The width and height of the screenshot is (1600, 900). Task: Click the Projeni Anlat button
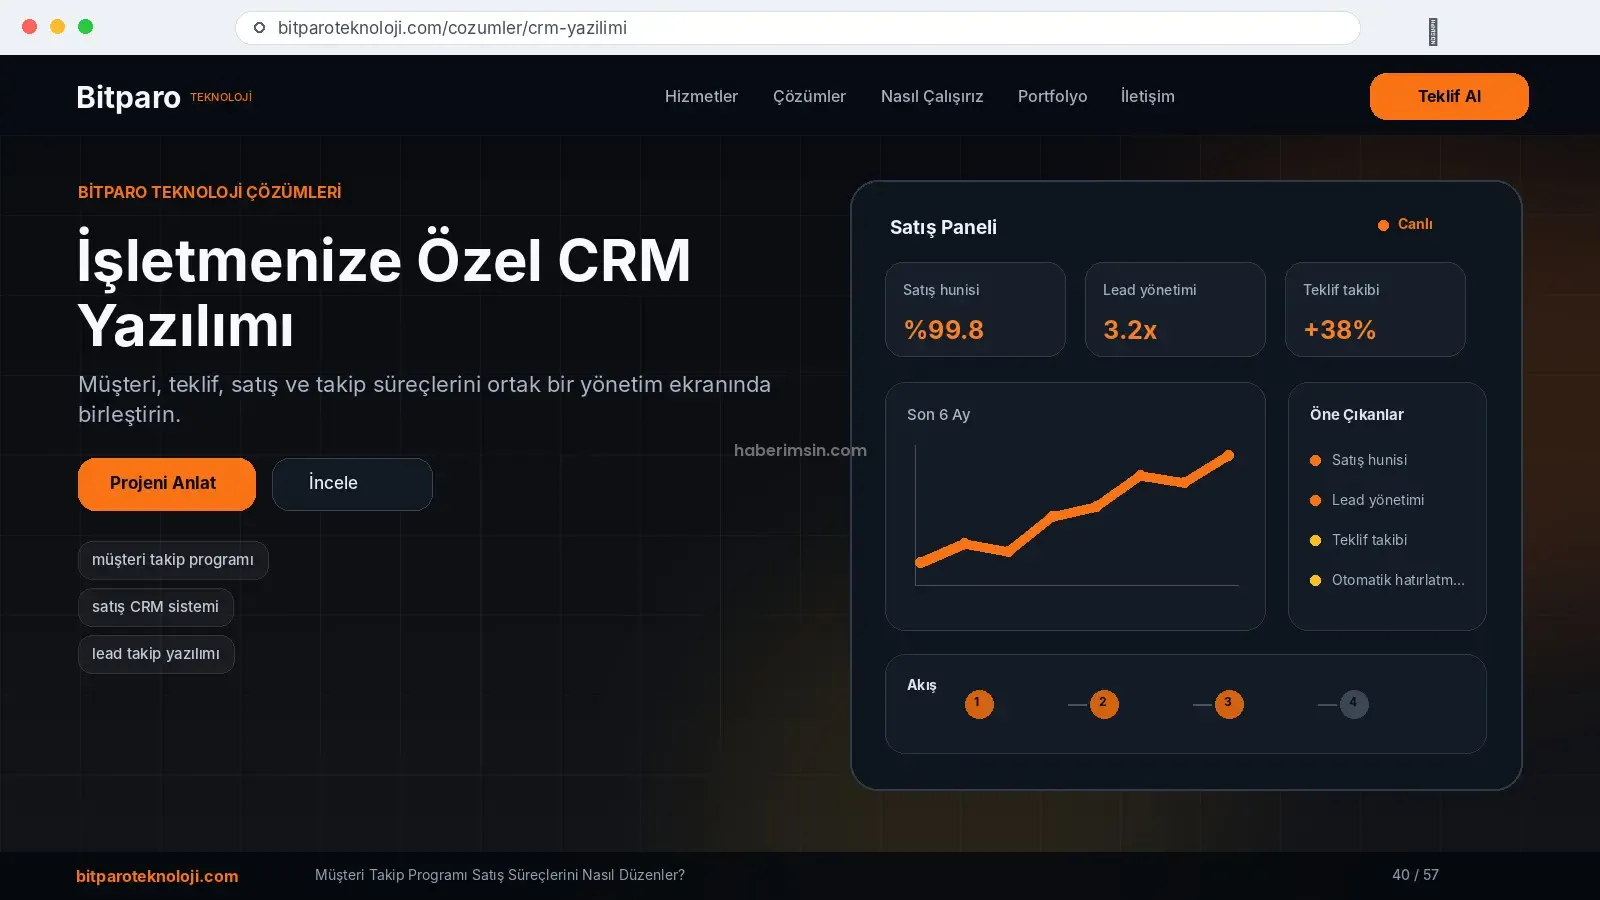pos(167,484)
